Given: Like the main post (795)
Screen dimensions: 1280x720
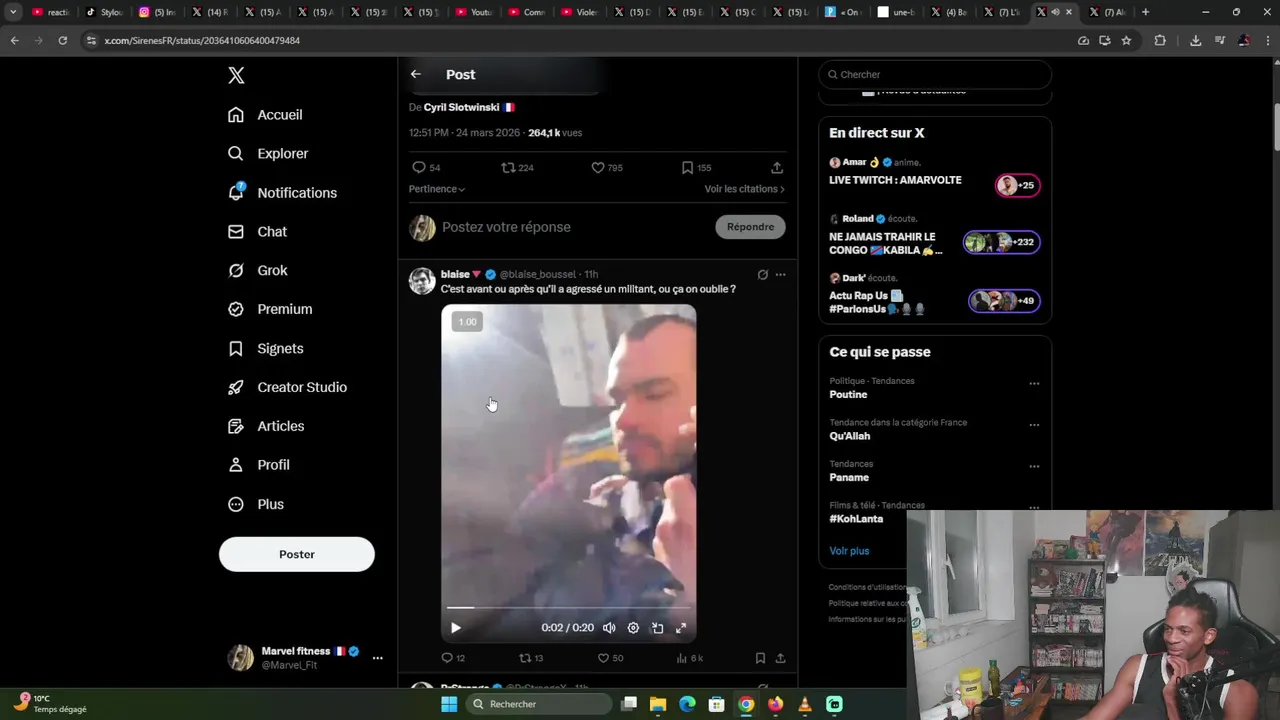Looking at the screenshot, I should pos(607,168).
